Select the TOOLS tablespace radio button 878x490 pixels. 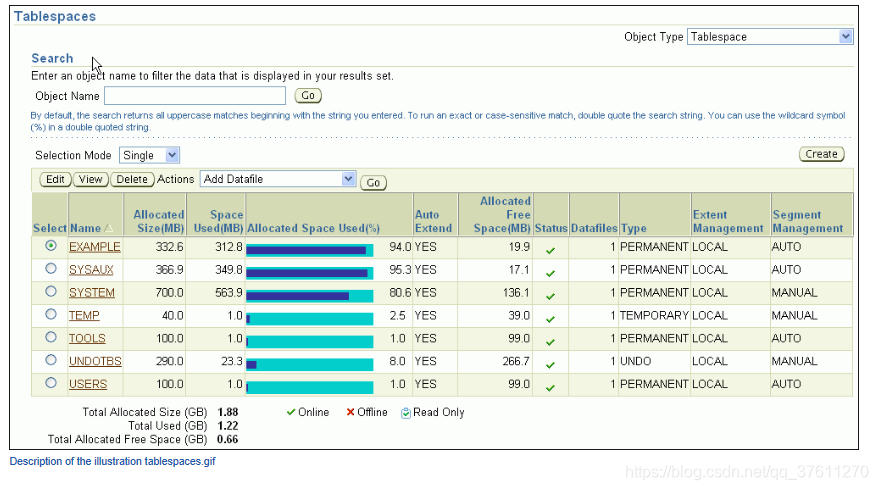[x=51, y=337]
